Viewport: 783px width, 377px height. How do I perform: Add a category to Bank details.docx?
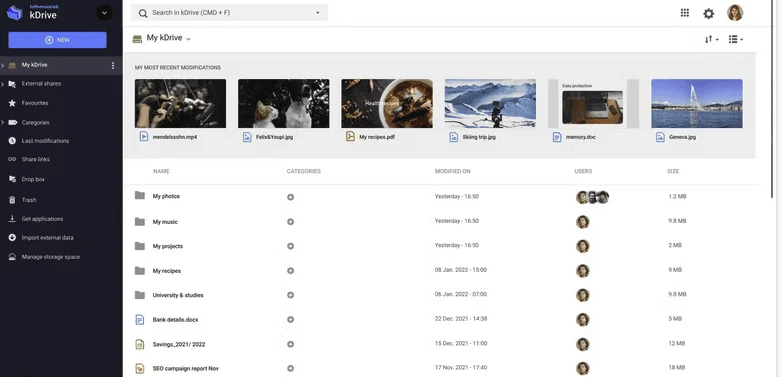(x=291, y=320)
